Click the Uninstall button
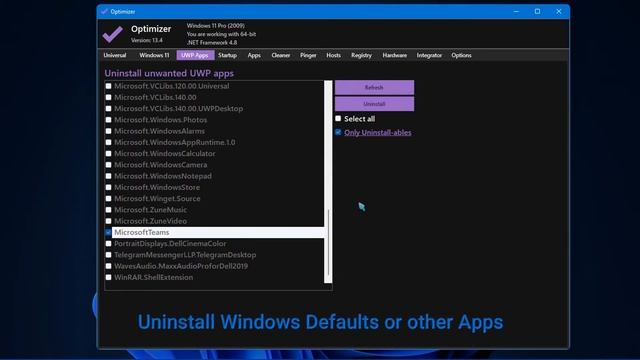640x360 pixels. pos(374,104)
